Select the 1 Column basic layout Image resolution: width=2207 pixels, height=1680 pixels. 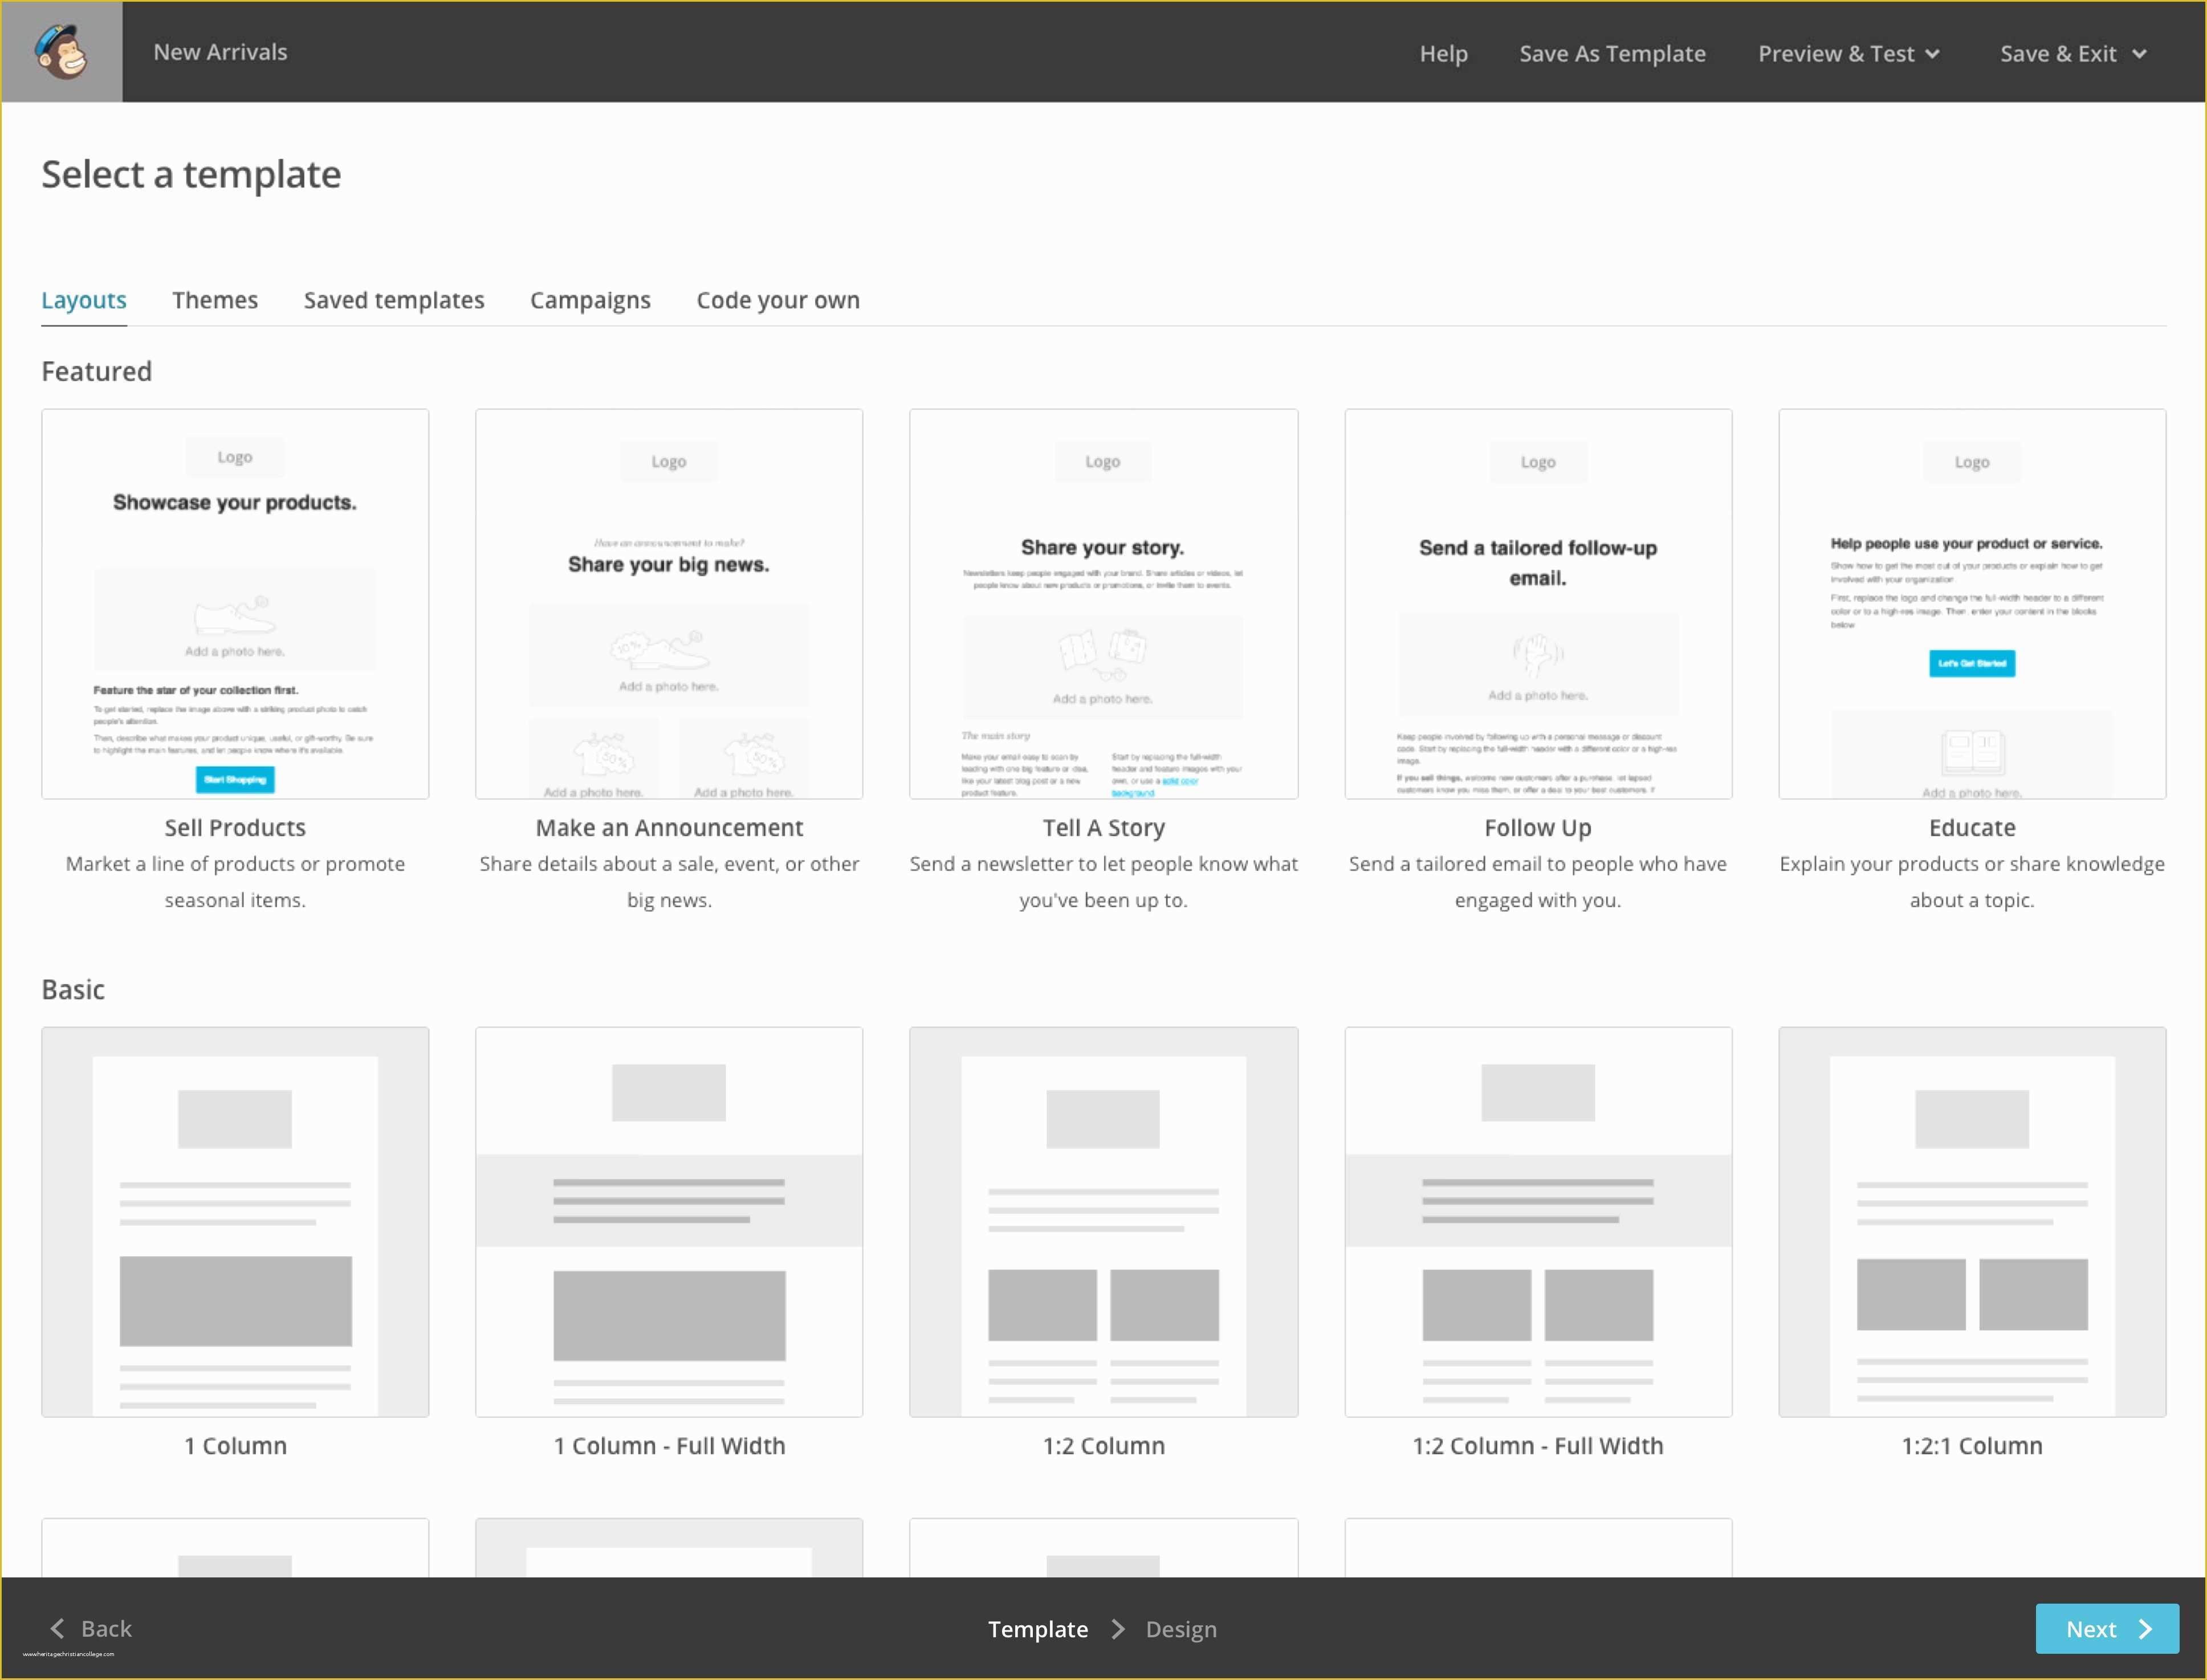pos(235,1223)
